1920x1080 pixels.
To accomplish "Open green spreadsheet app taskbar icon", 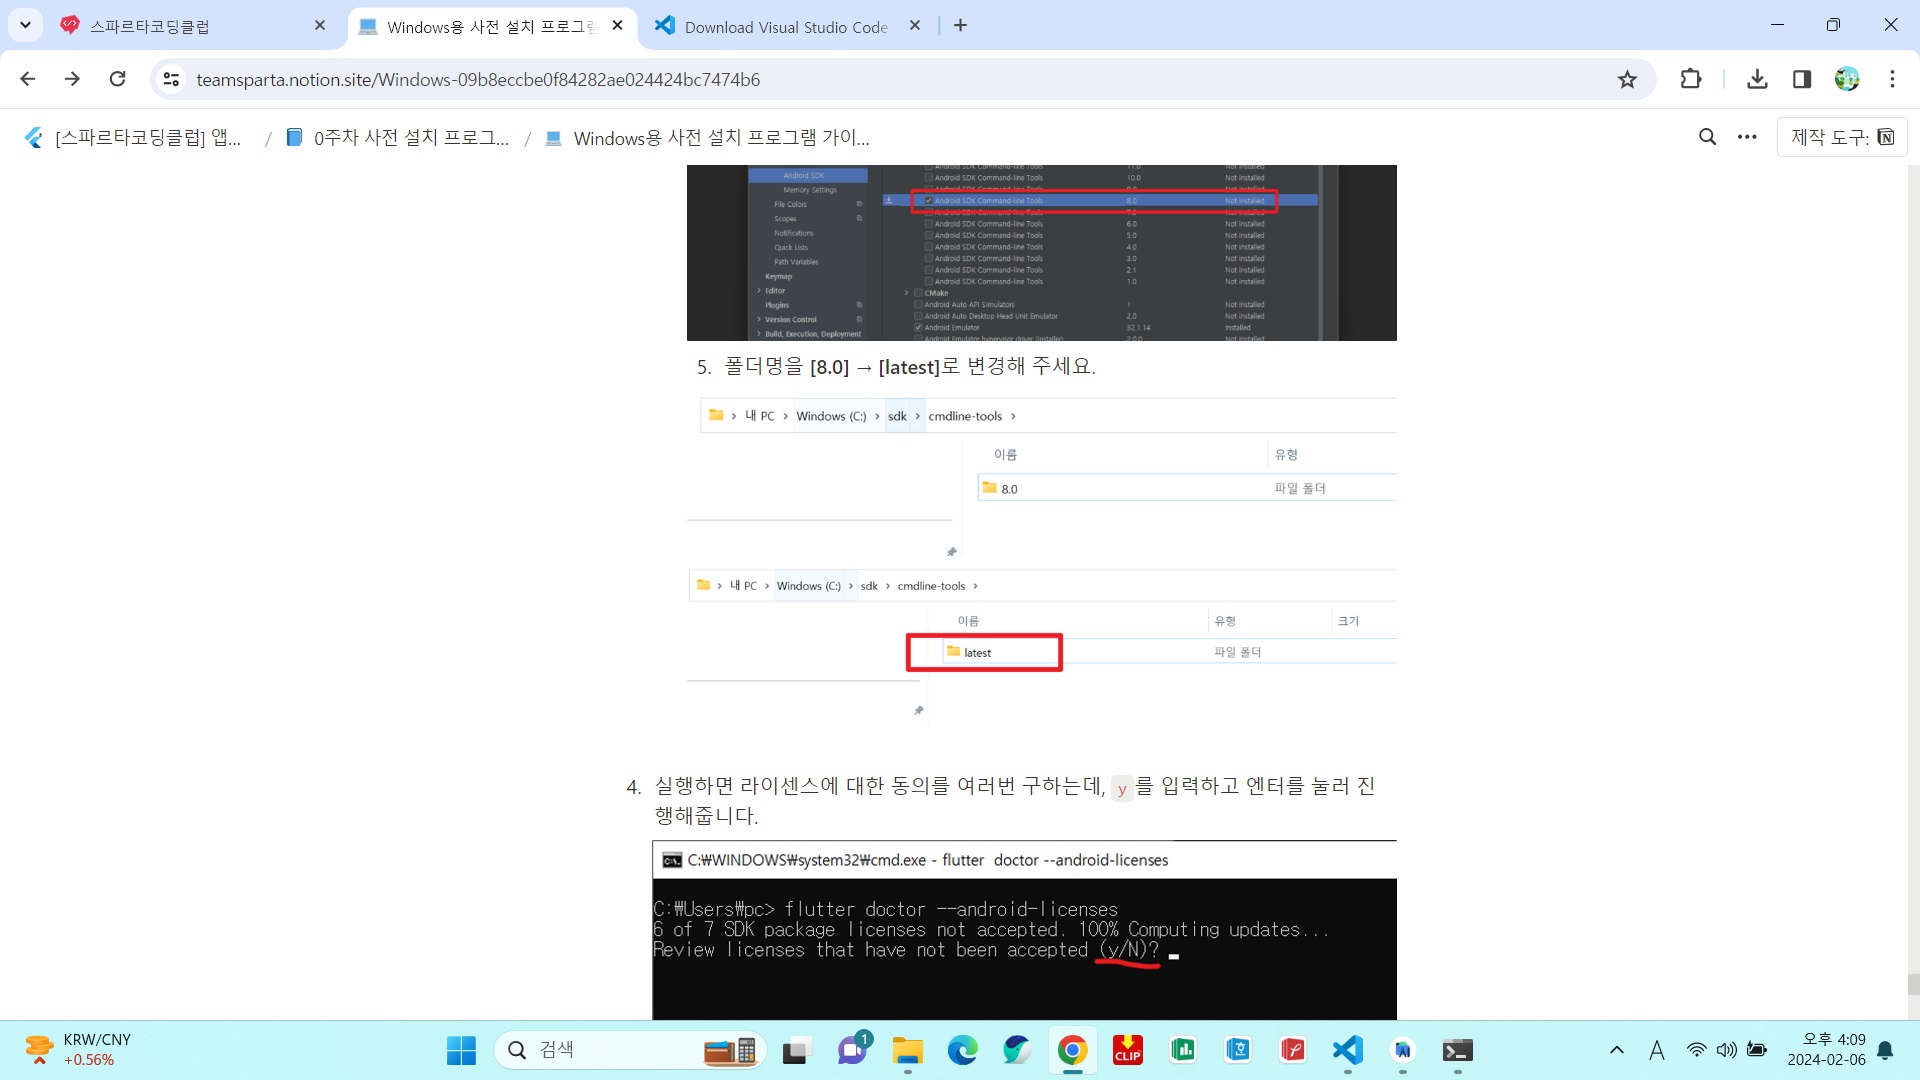I will point(1183,1050).
